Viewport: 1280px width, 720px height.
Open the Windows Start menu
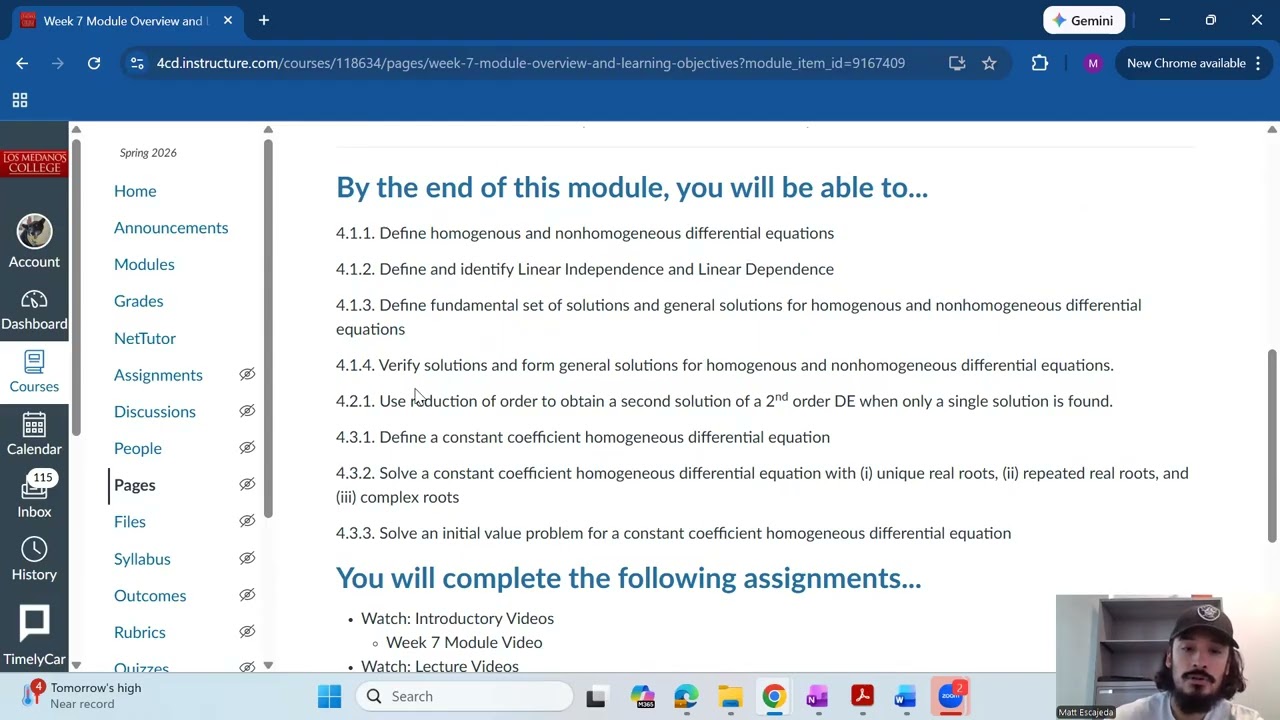(x=329, y=696)
